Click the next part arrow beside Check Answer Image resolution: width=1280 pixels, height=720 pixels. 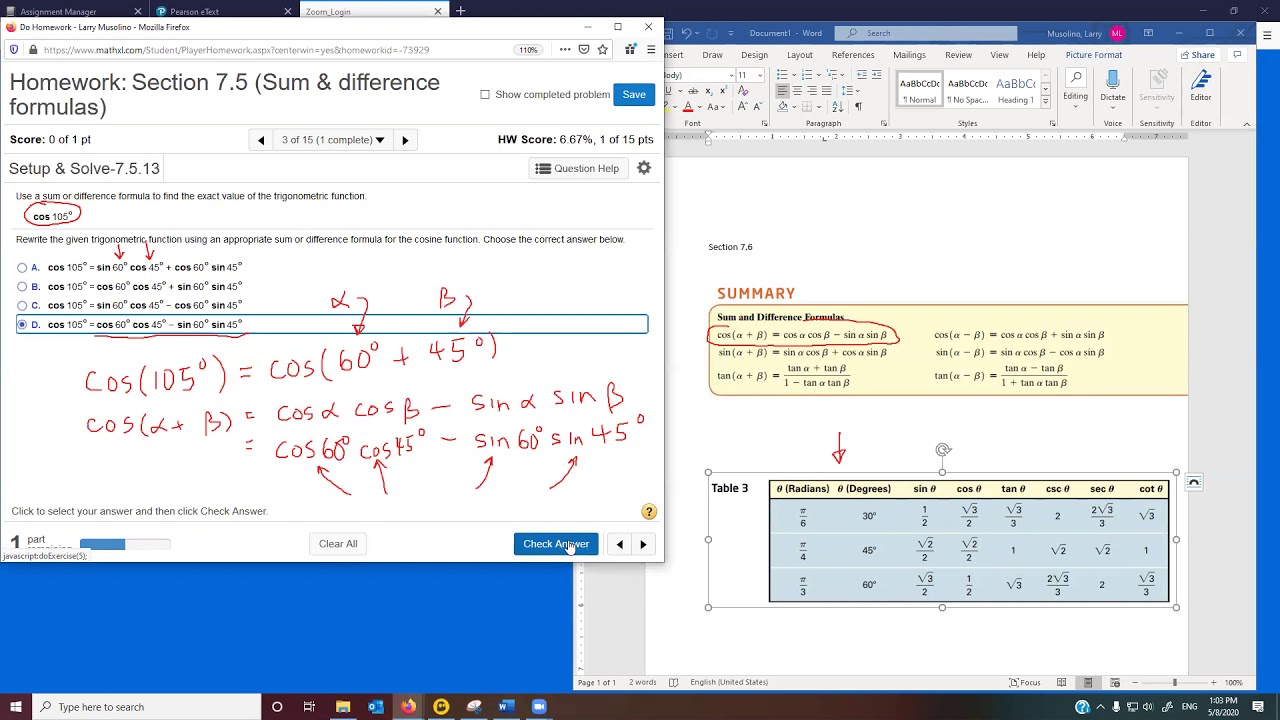coord(643,544)
